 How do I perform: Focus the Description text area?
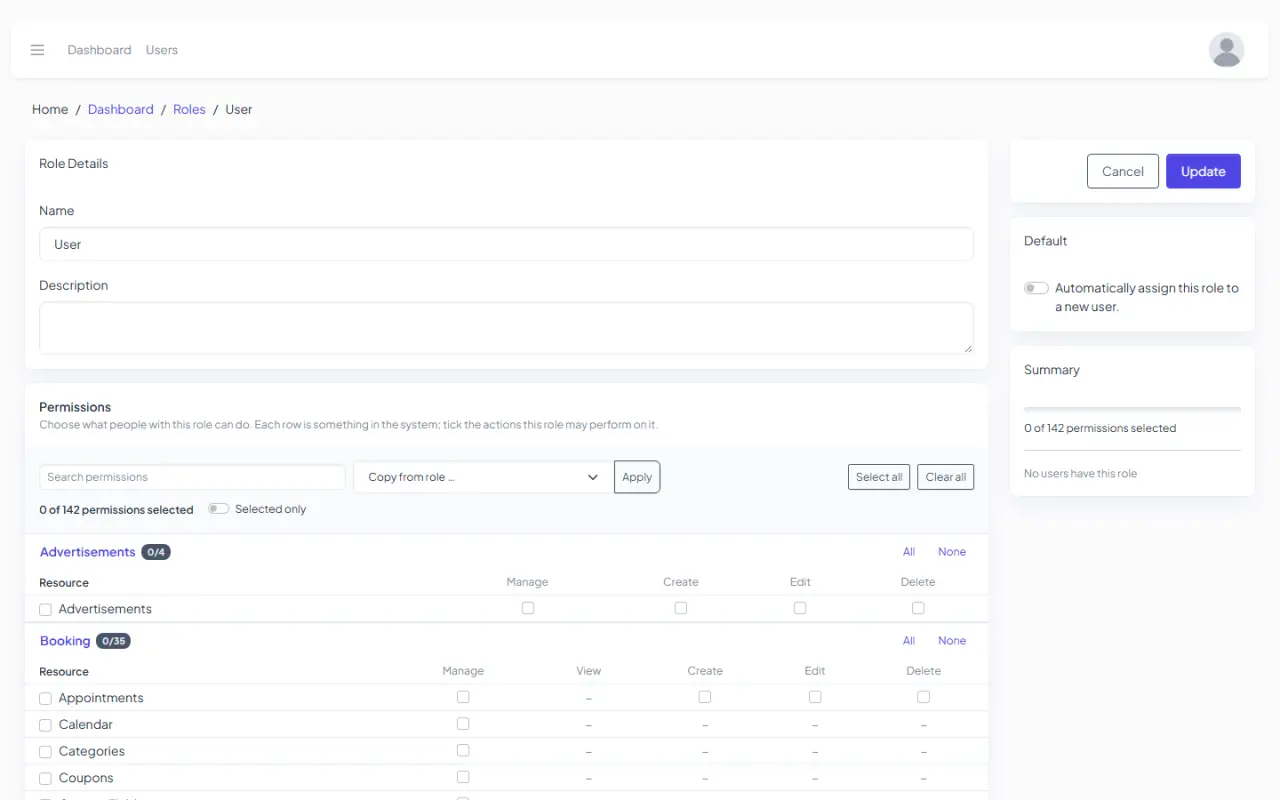pos(506,328)
